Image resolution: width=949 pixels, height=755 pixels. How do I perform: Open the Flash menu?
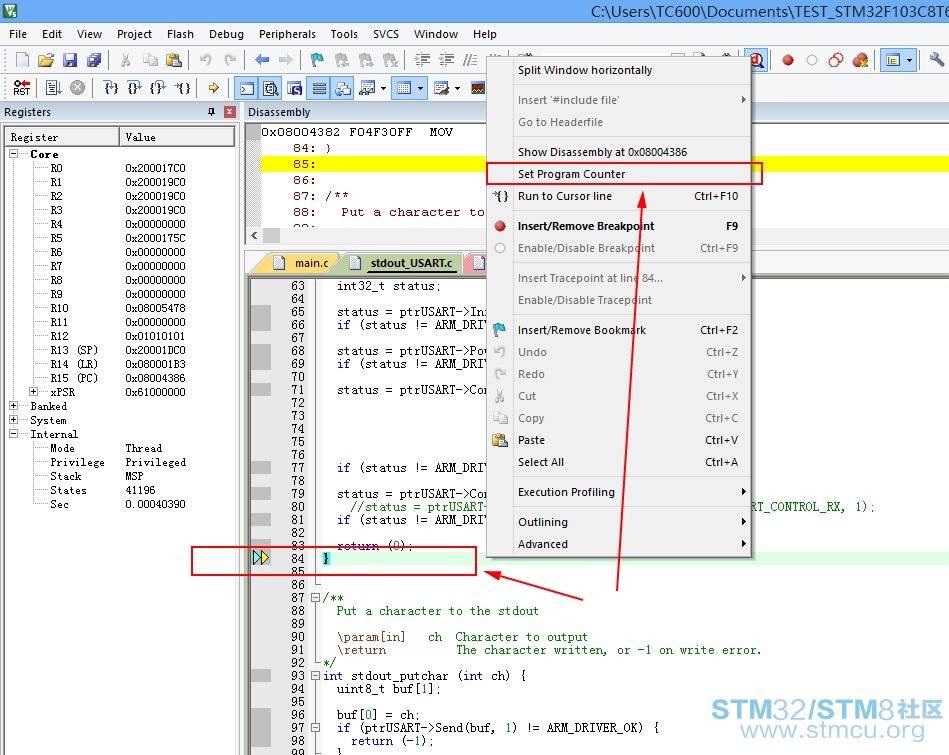tap(180, 34)
